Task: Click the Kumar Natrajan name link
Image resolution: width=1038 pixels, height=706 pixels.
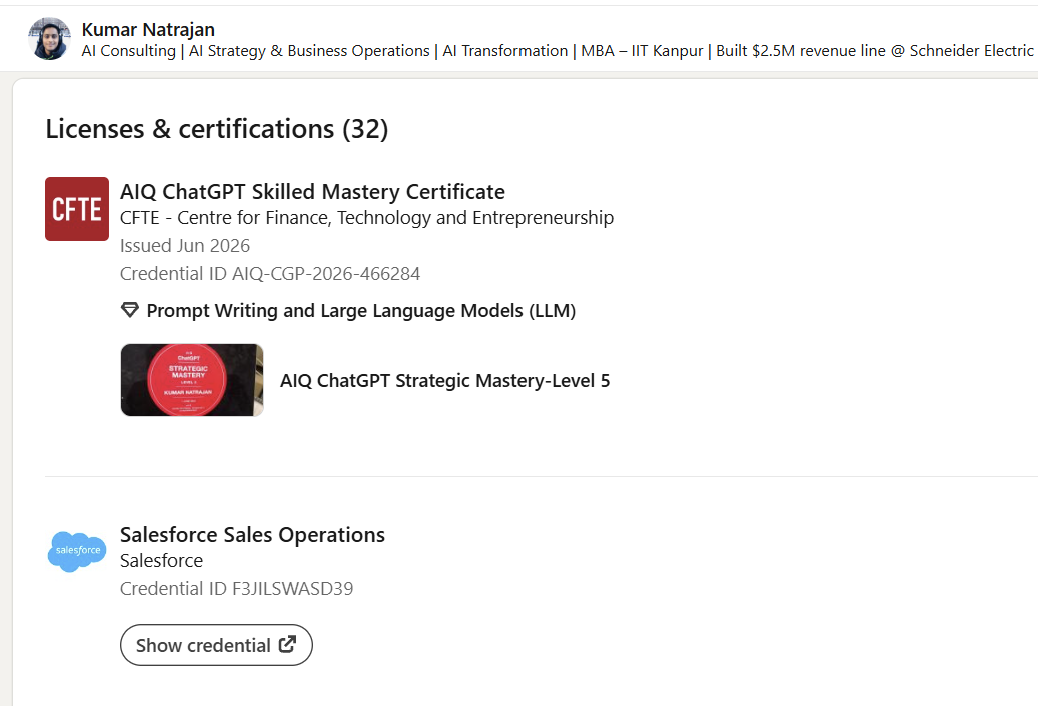Action: pyautogui.click(x=148, y=30)
